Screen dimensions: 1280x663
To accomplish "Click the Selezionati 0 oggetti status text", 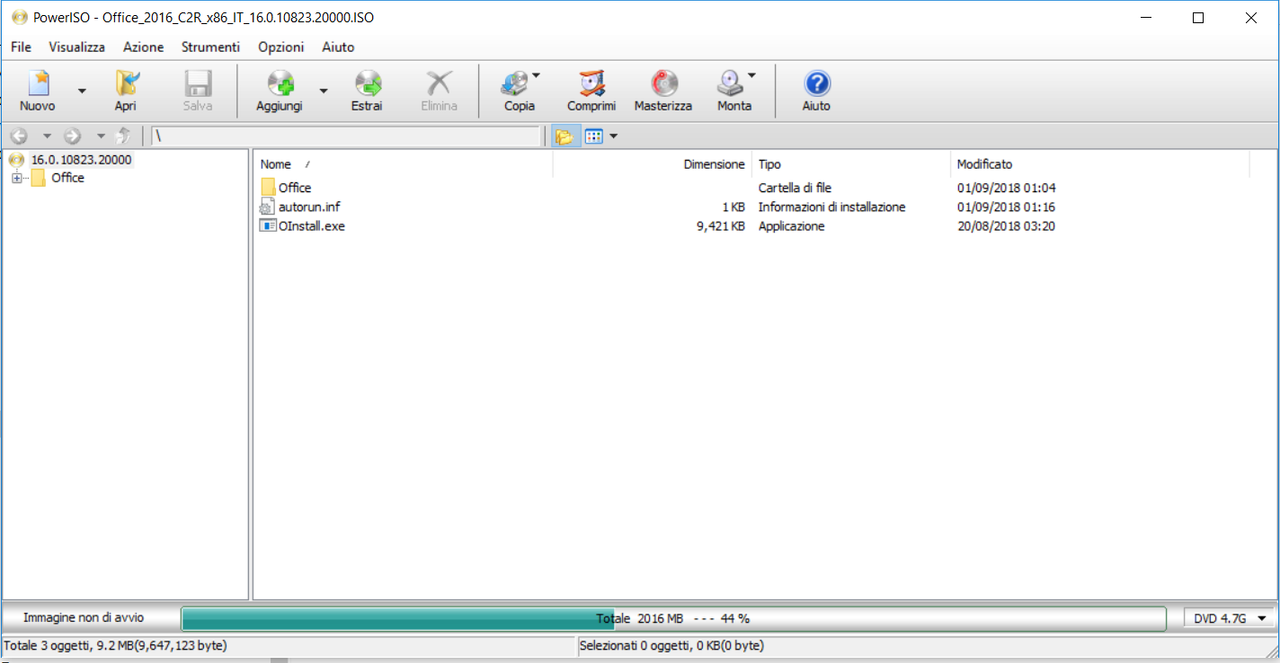I will pyautogui.click(x=671, y=646).
